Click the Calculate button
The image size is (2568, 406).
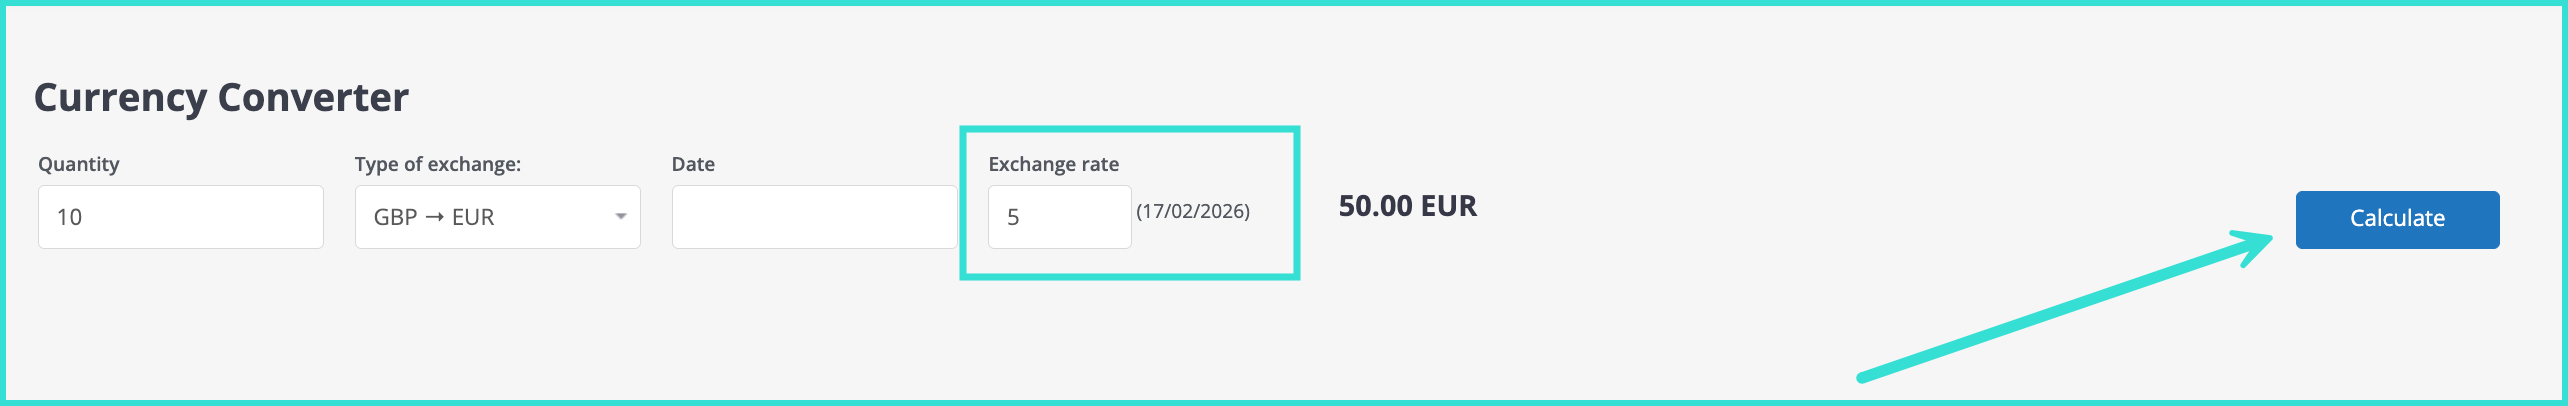pyautogui.click(x=2396, y=219)
